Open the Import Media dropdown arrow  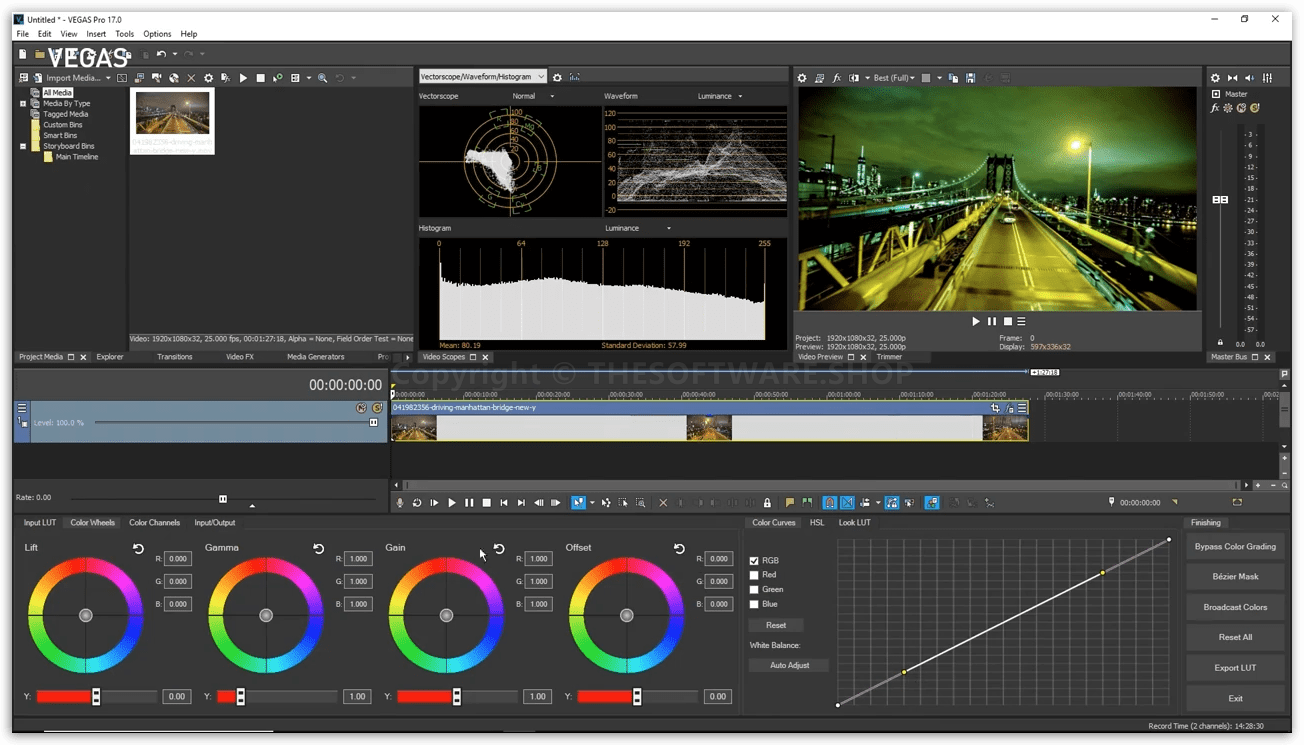108,78
